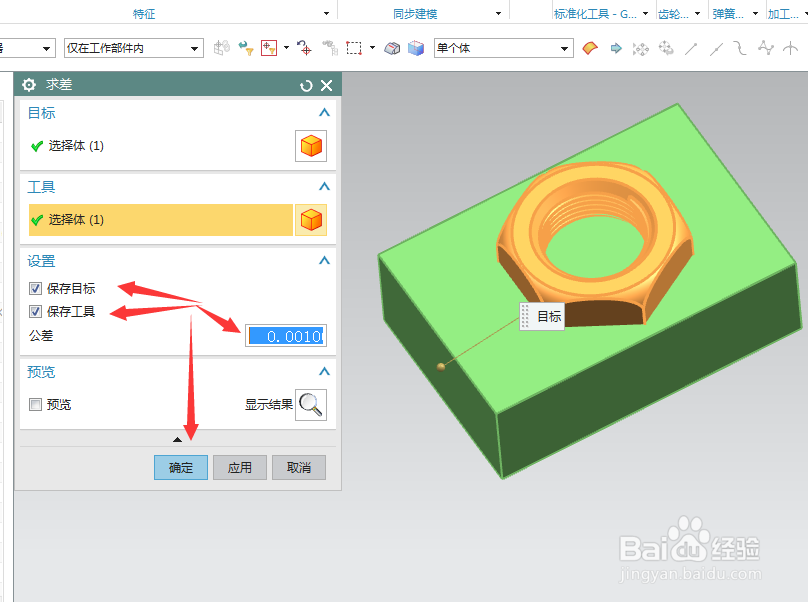The image size is (808, 602).
Task: Click the blue translucent cube icon
Action: pos(416,48)
